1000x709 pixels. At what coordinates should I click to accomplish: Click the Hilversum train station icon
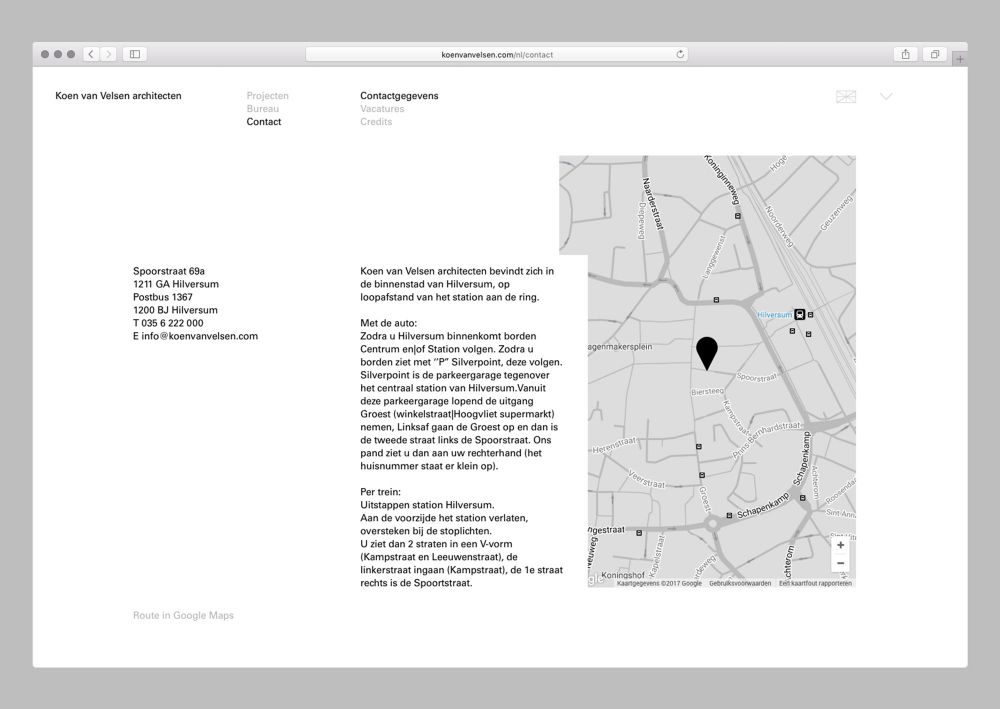click(799, 314)
